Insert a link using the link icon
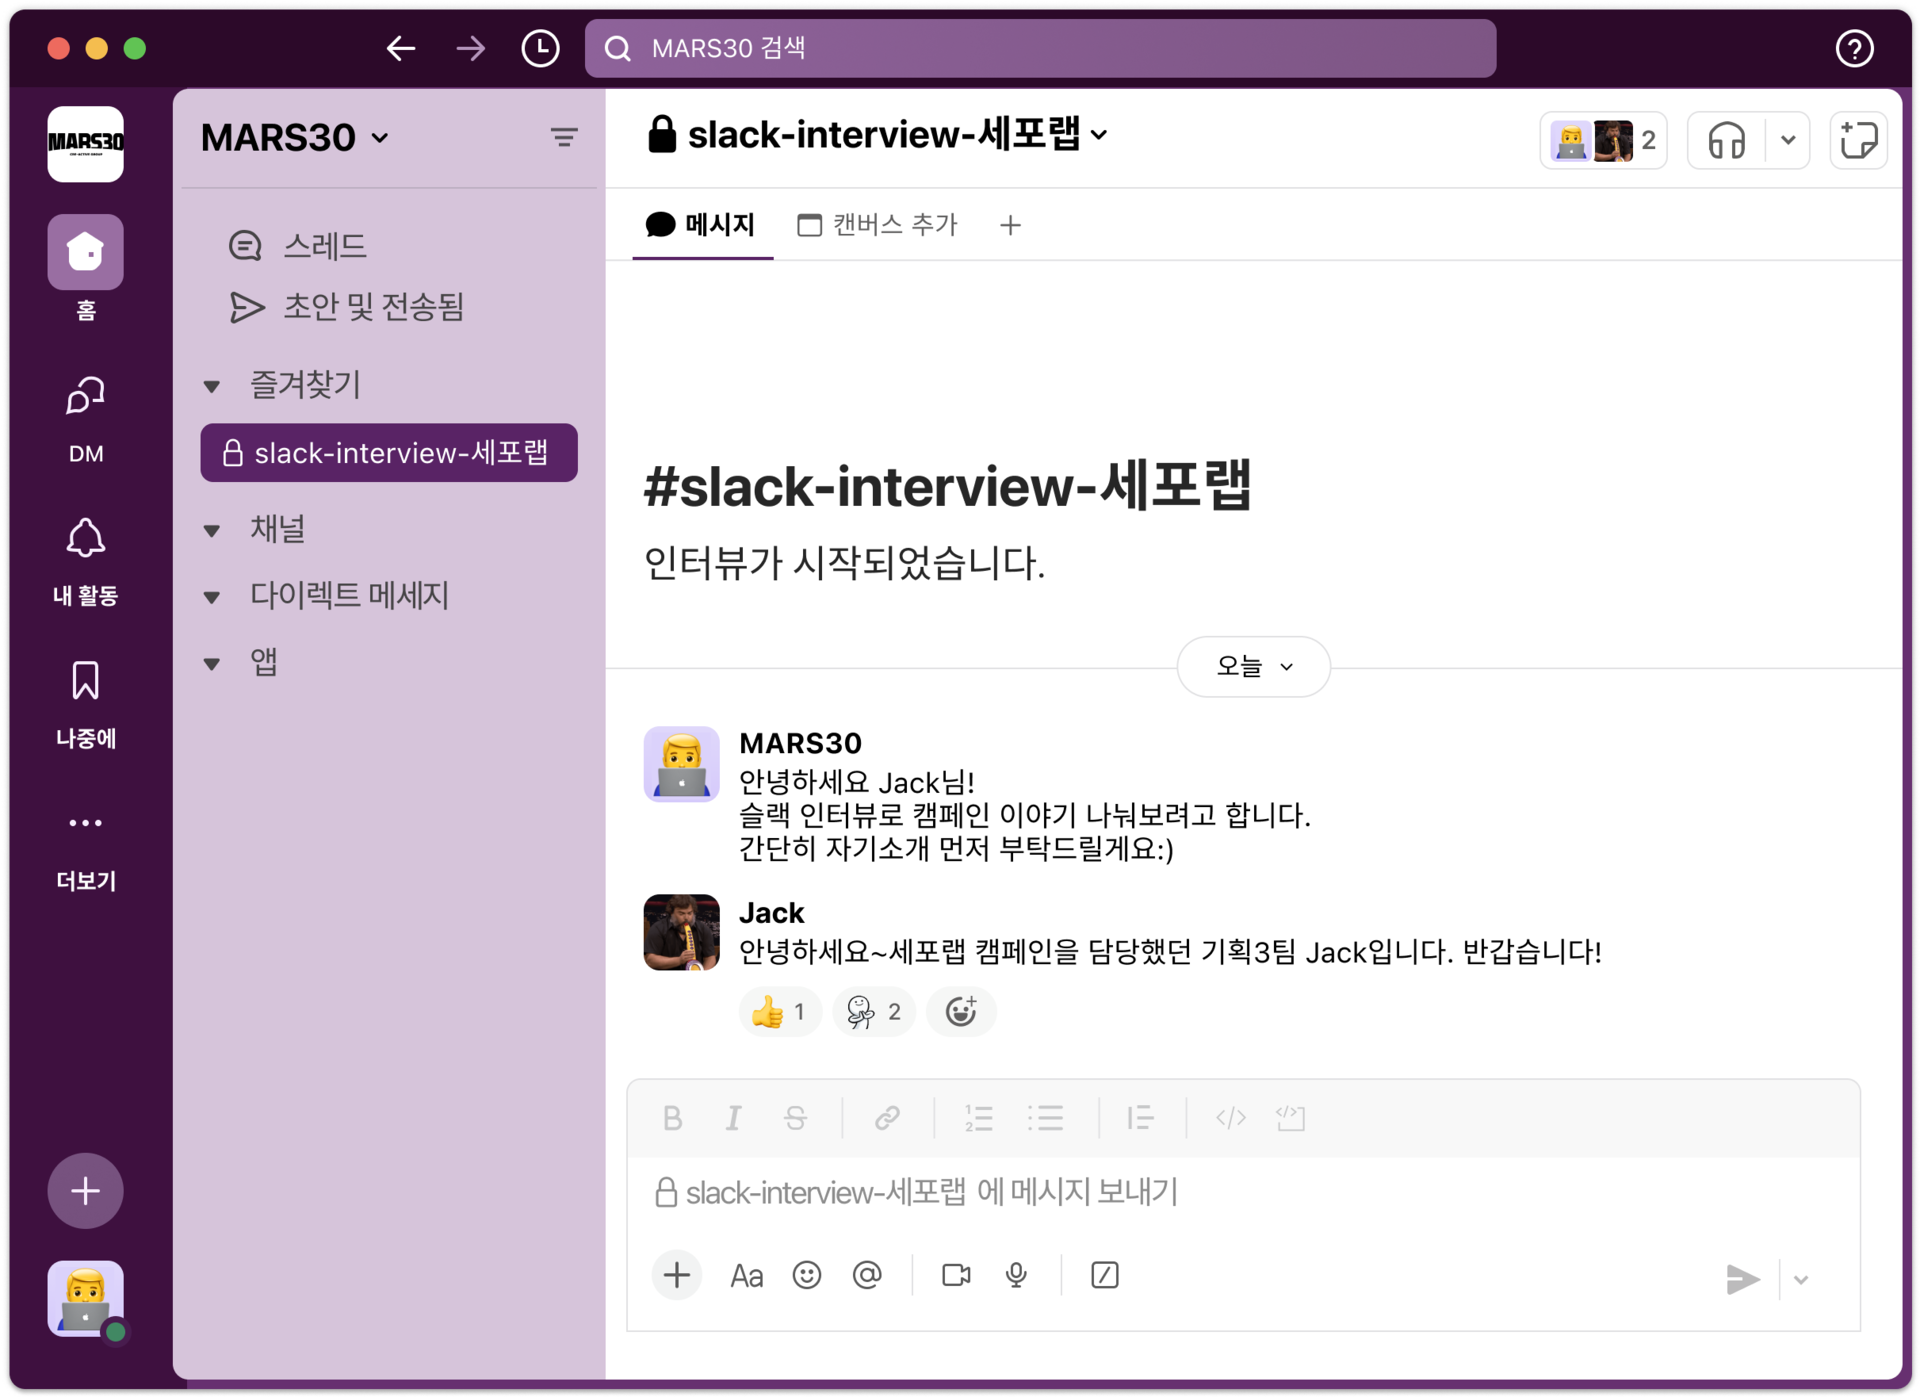The image size is (1920, 1397). (886, 1118)
